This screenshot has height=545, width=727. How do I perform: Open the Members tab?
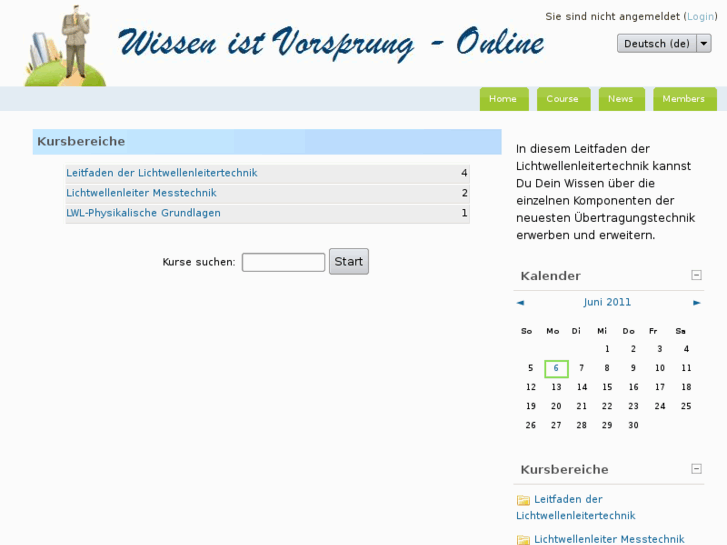pyautogui.click(x=684, y=99)
